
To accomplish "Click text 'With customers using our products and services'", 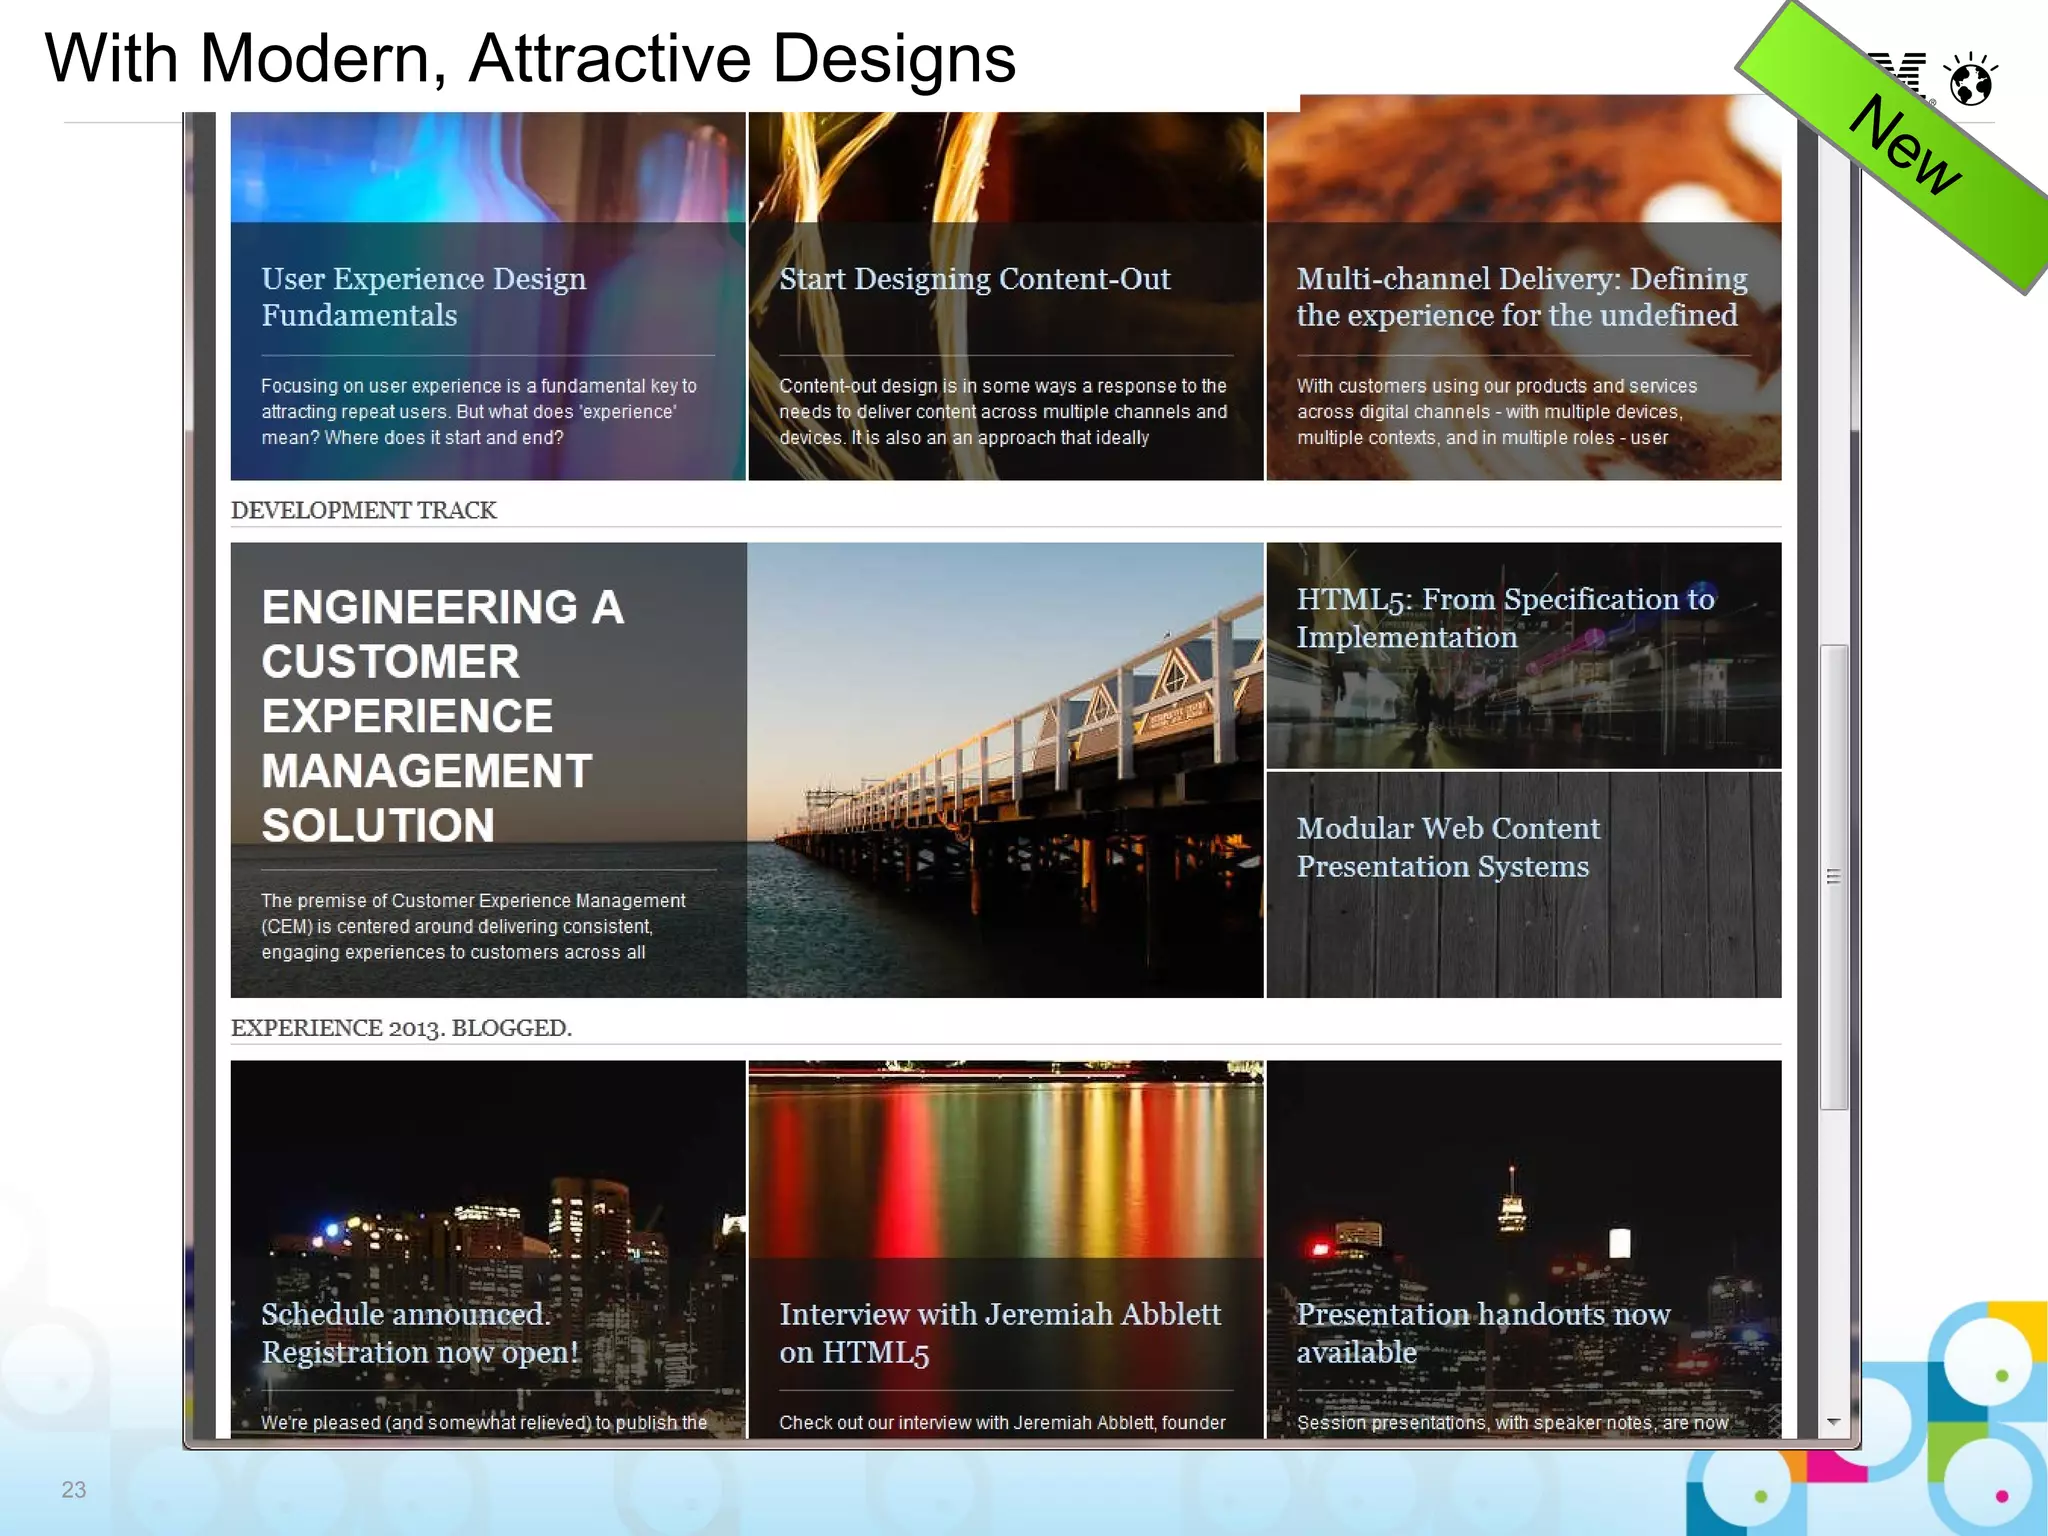I will 1497,386.
